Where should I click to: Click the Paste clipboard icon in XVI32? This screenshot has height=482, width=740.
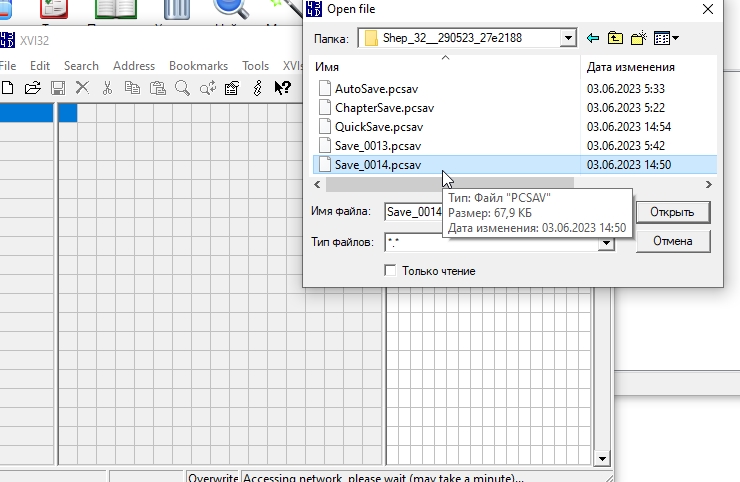(x=158, y=88)
